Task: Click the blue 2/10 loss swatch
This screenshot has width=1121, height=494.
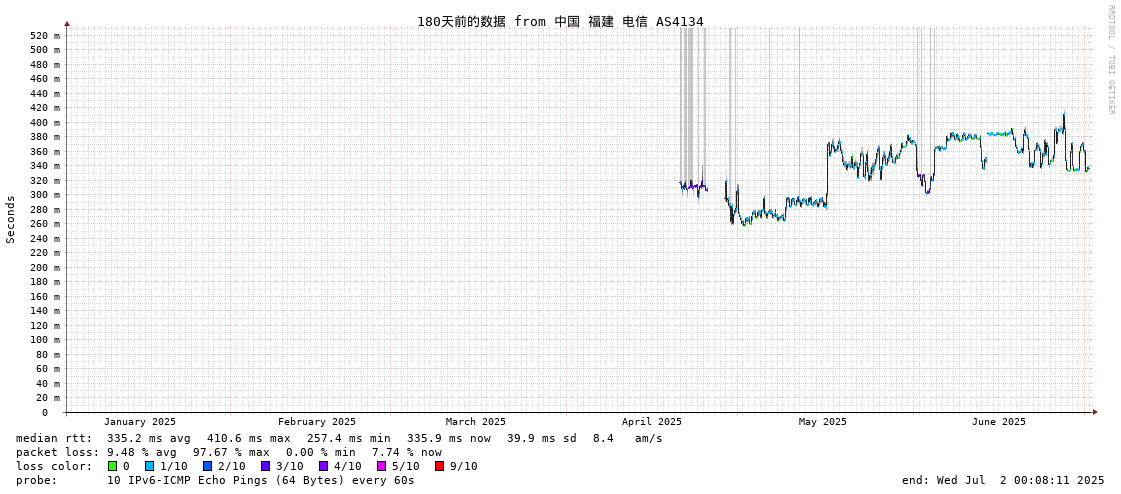Action: [x=207, y=466]
